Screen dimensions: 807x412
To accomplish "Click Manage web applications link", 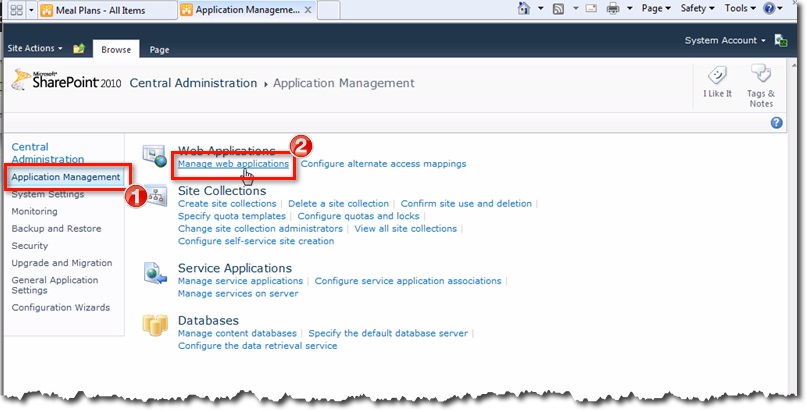I will pos(233,164).
